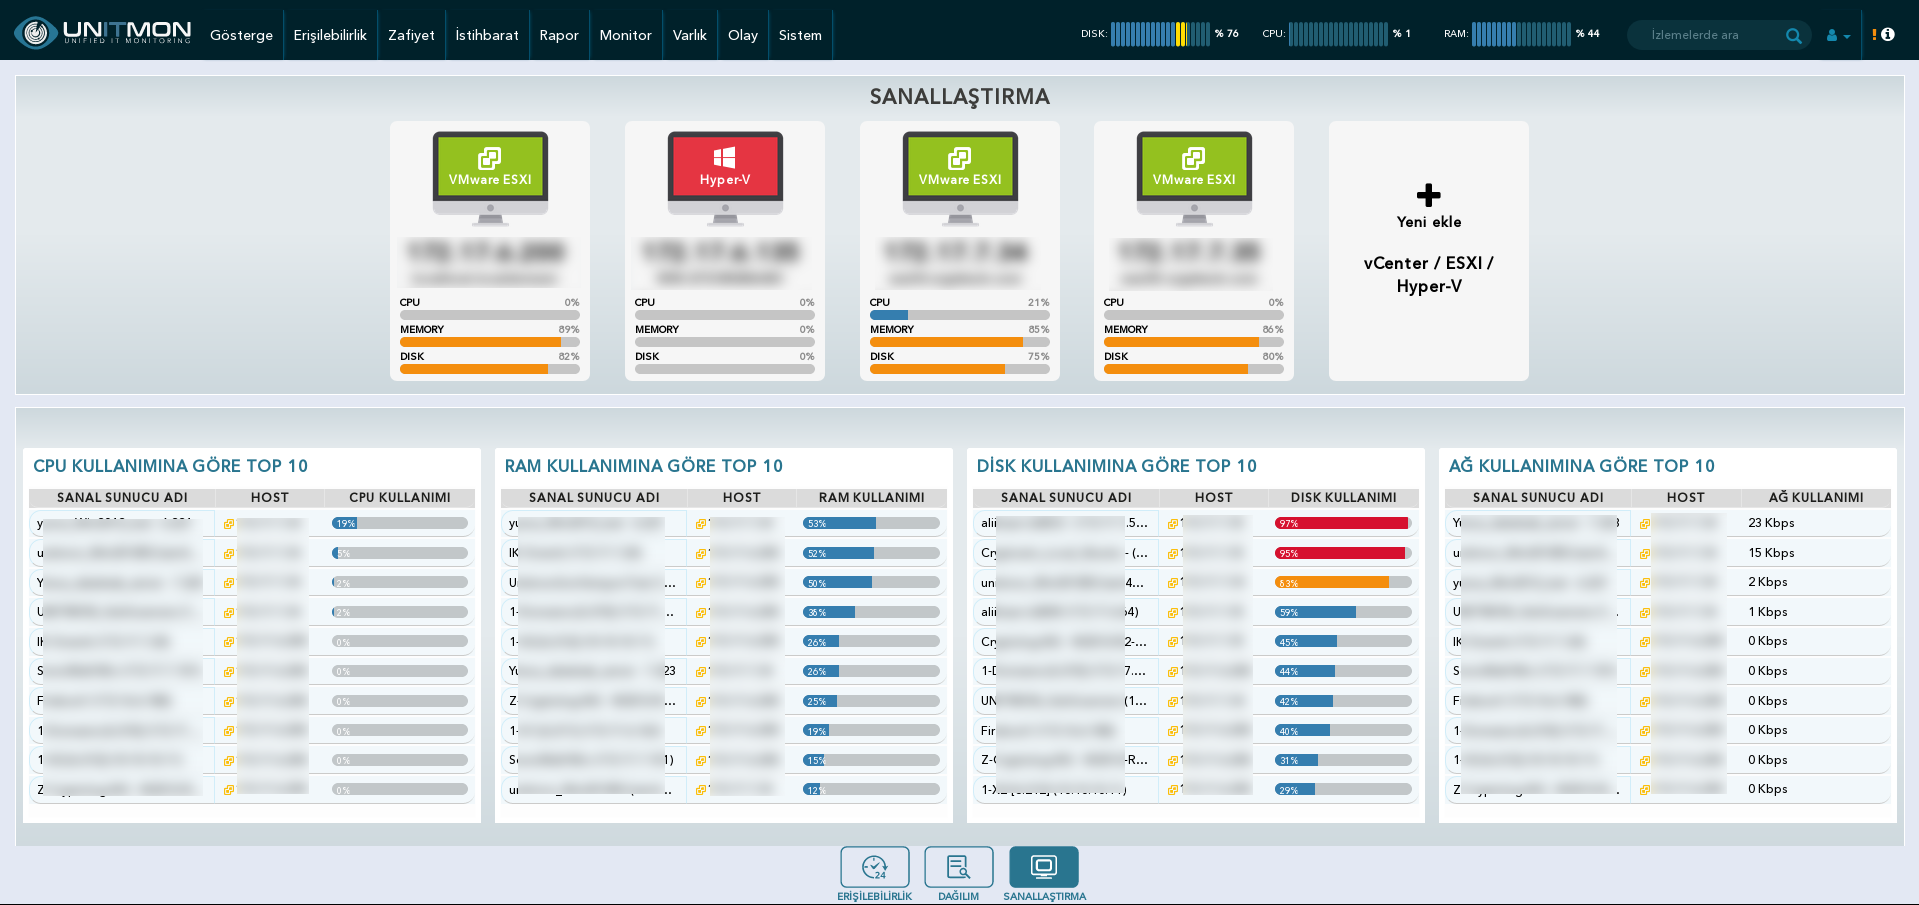
Task: Open the user account dropdown
Action: click(1838, 35)
